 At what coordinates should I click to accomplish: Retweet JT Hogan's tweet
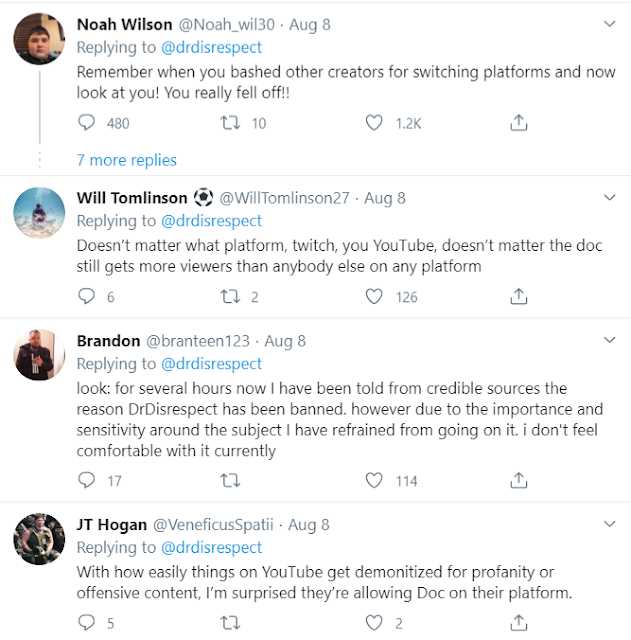click(x=229, y=623)
